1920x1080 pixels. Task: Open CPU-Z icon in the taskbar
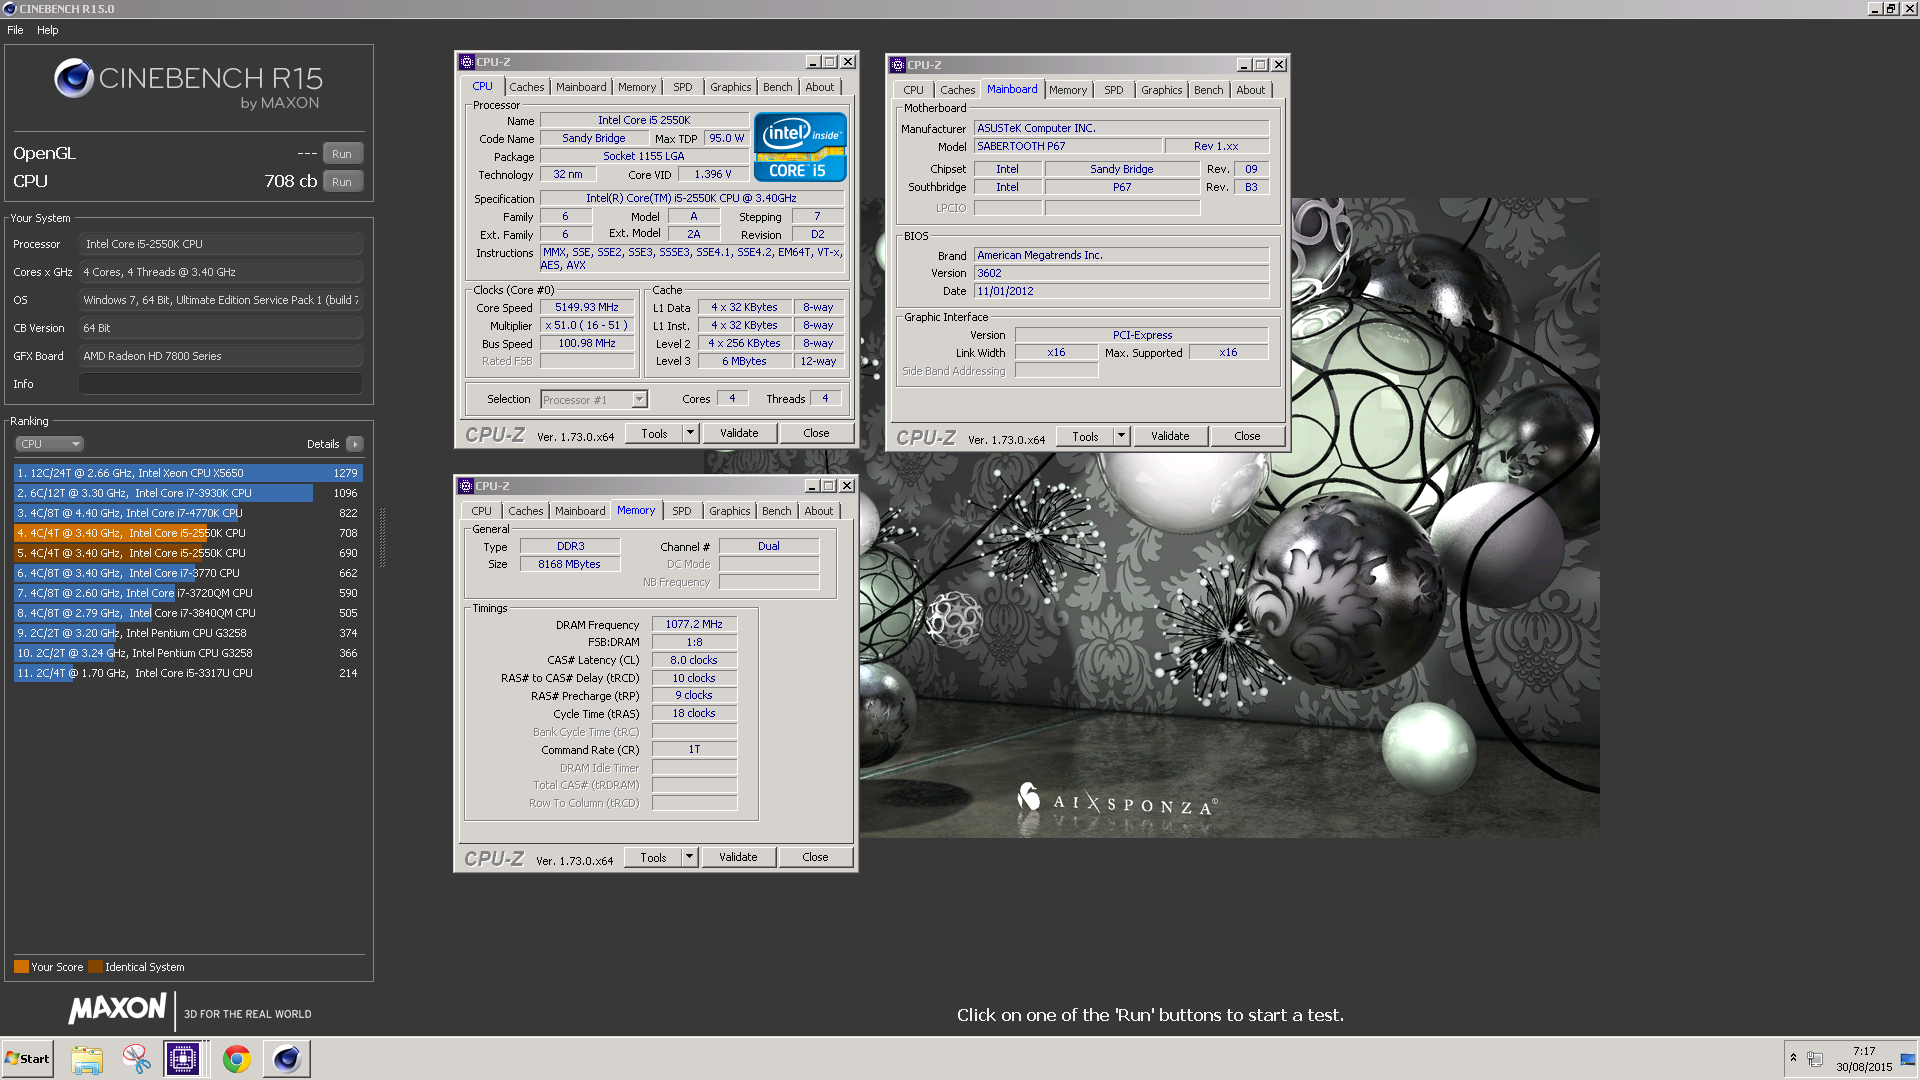click(x=183, y=1059)
